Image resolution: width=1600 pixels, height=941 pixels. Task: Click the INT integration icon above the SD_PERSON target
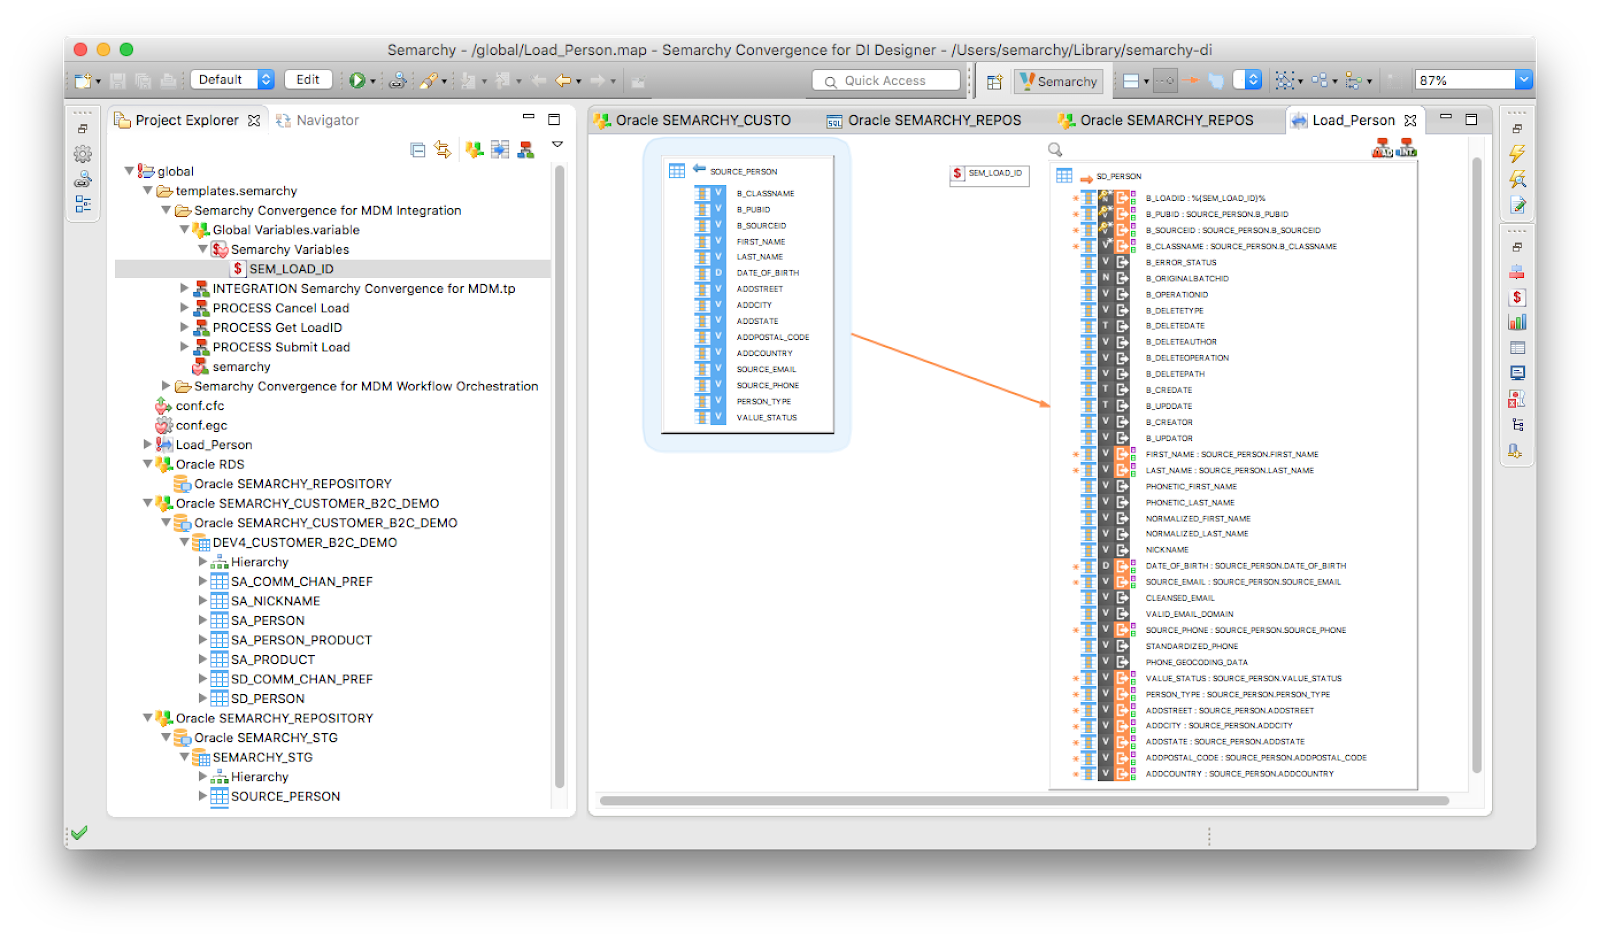[1407, 148]
